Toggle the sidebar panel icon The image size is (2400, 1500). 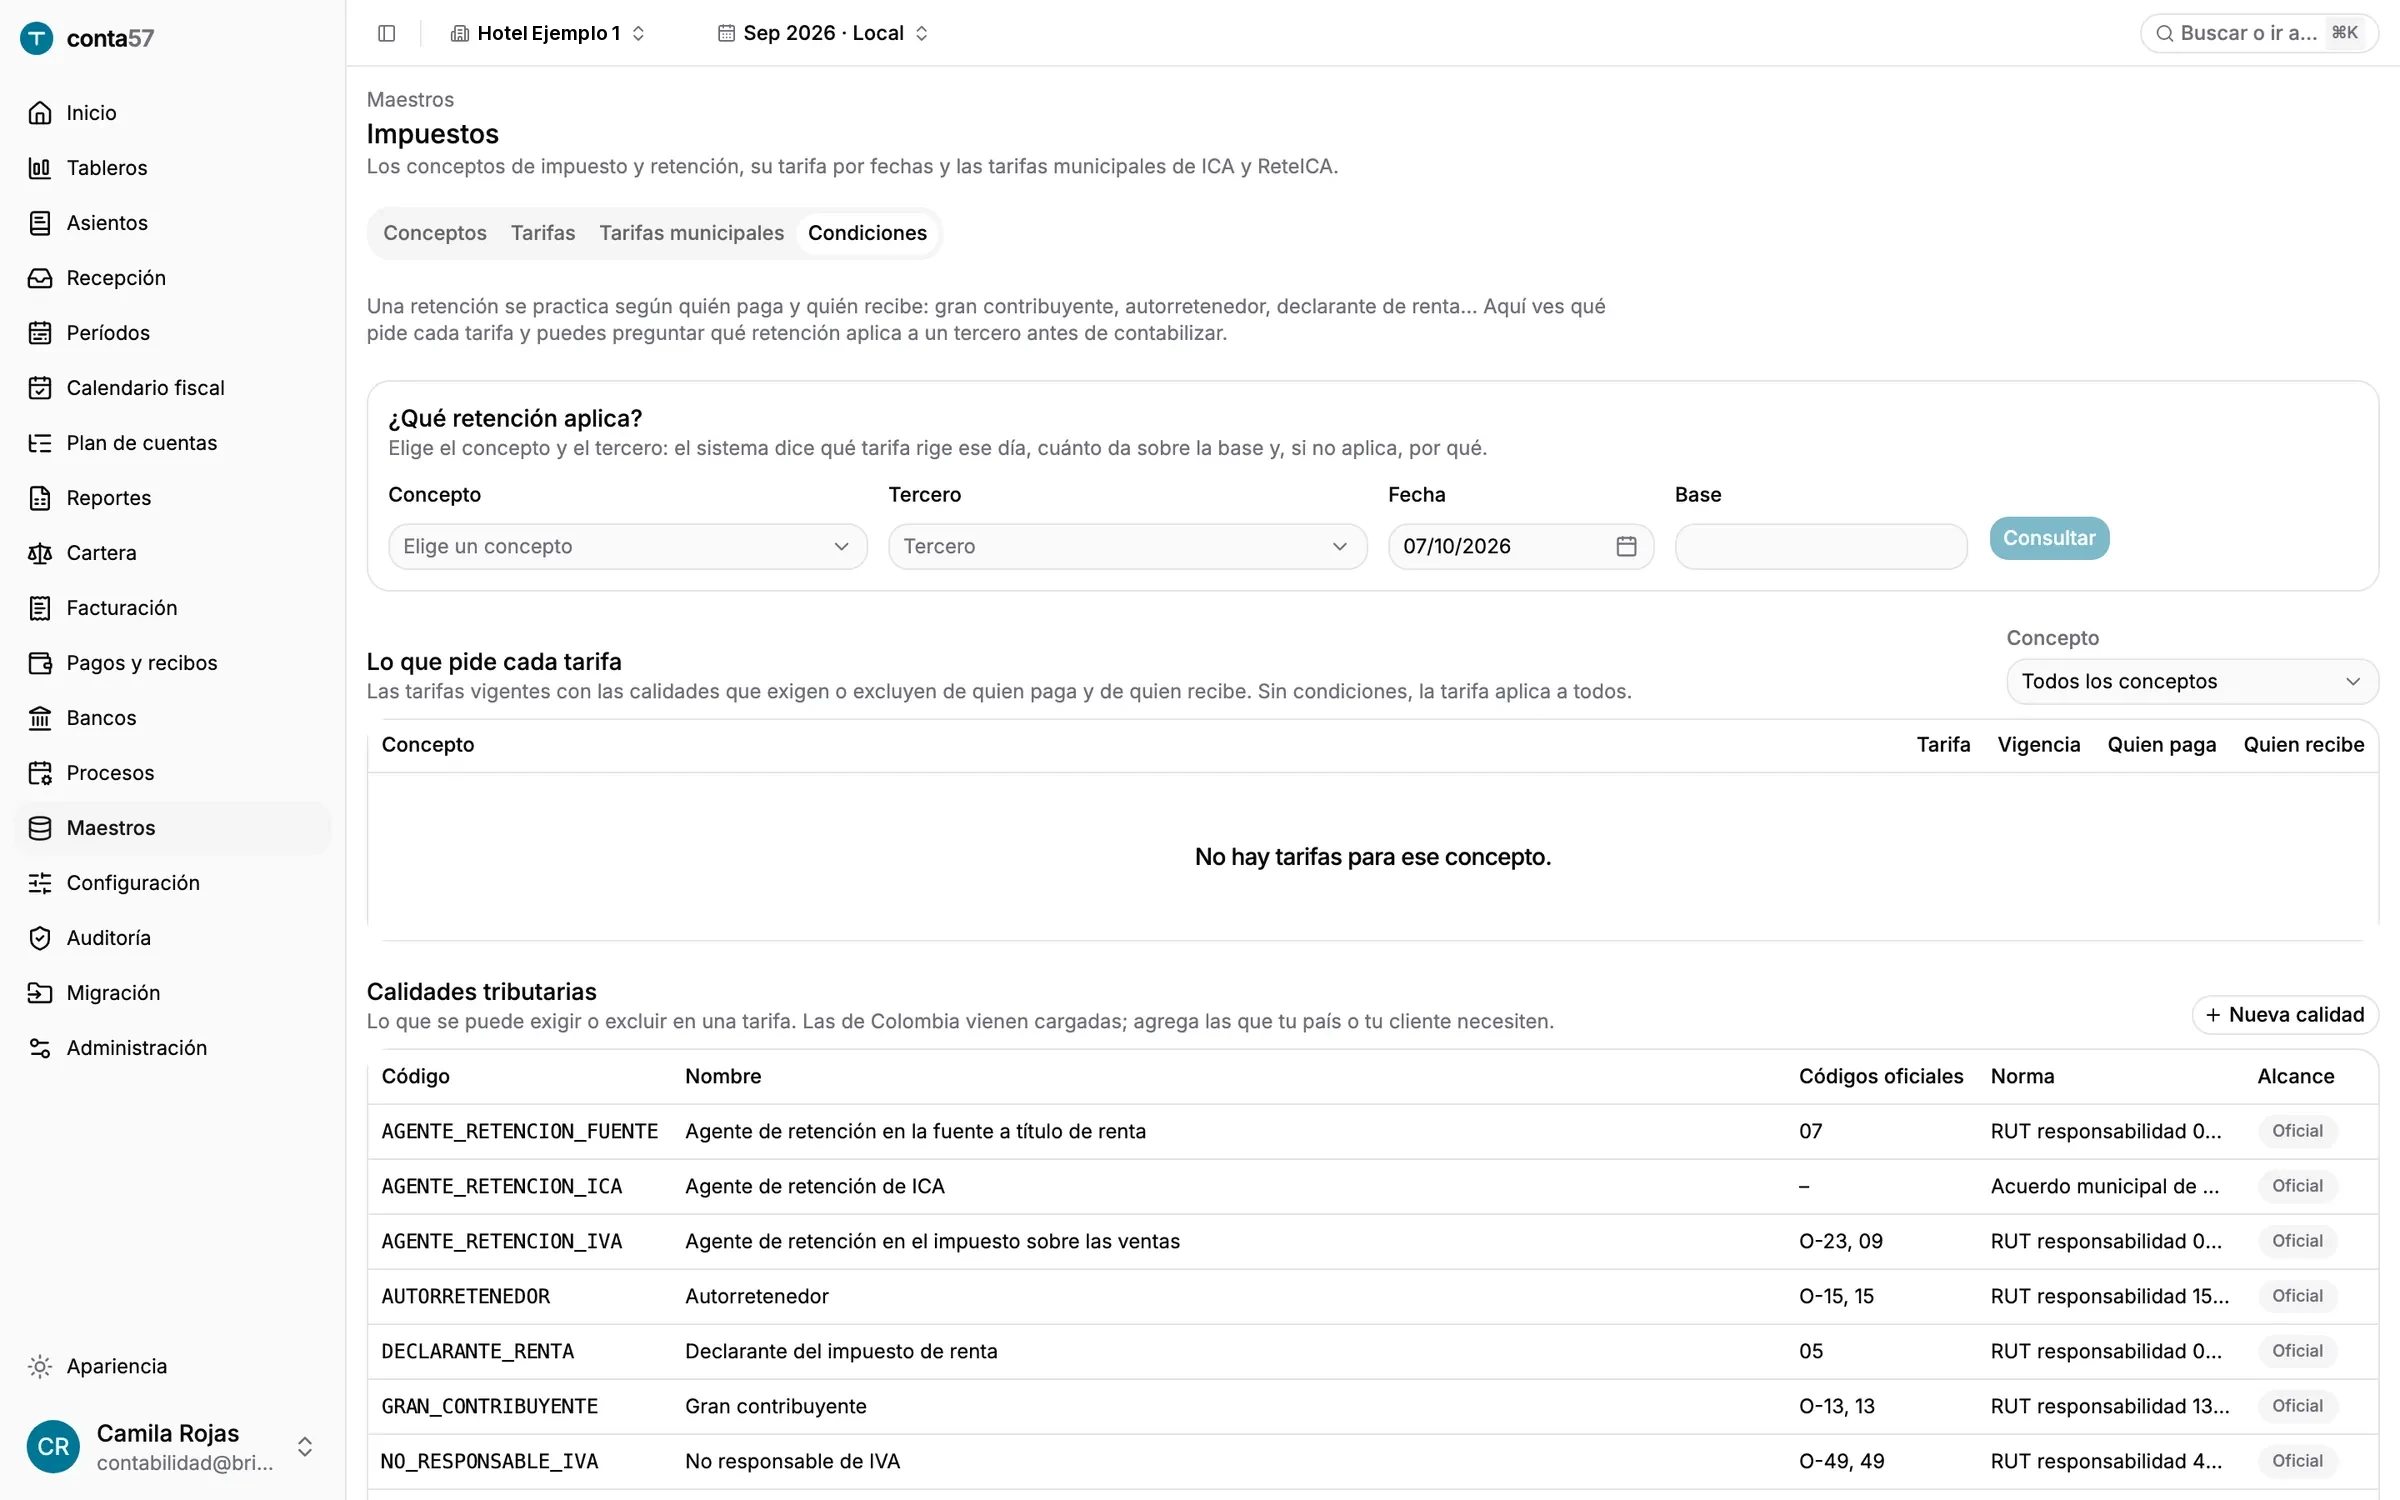click(x=387, y=33)
